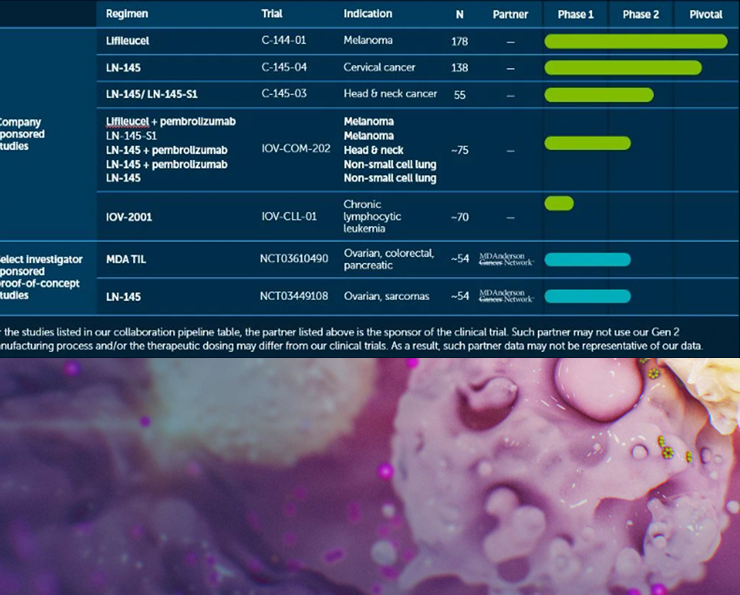
Task: Select trial code C-145-03
Action: 284,93
